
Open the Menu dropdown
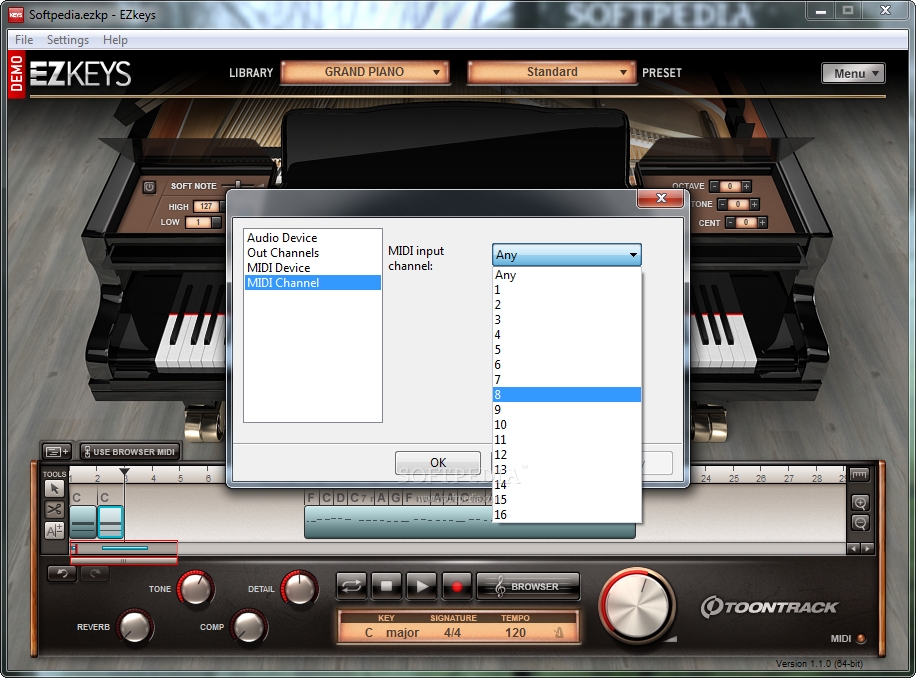click(x=853, y=74)
